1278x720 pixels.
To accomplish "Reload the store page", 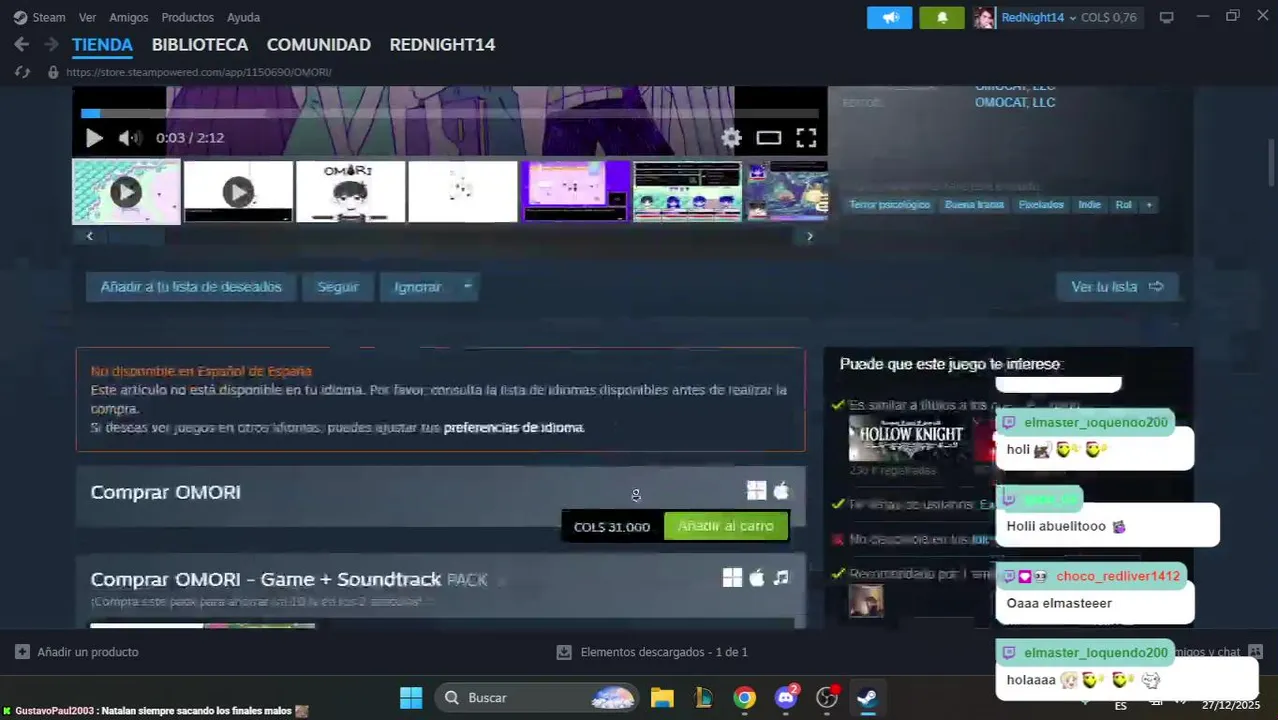I will 22,72.
